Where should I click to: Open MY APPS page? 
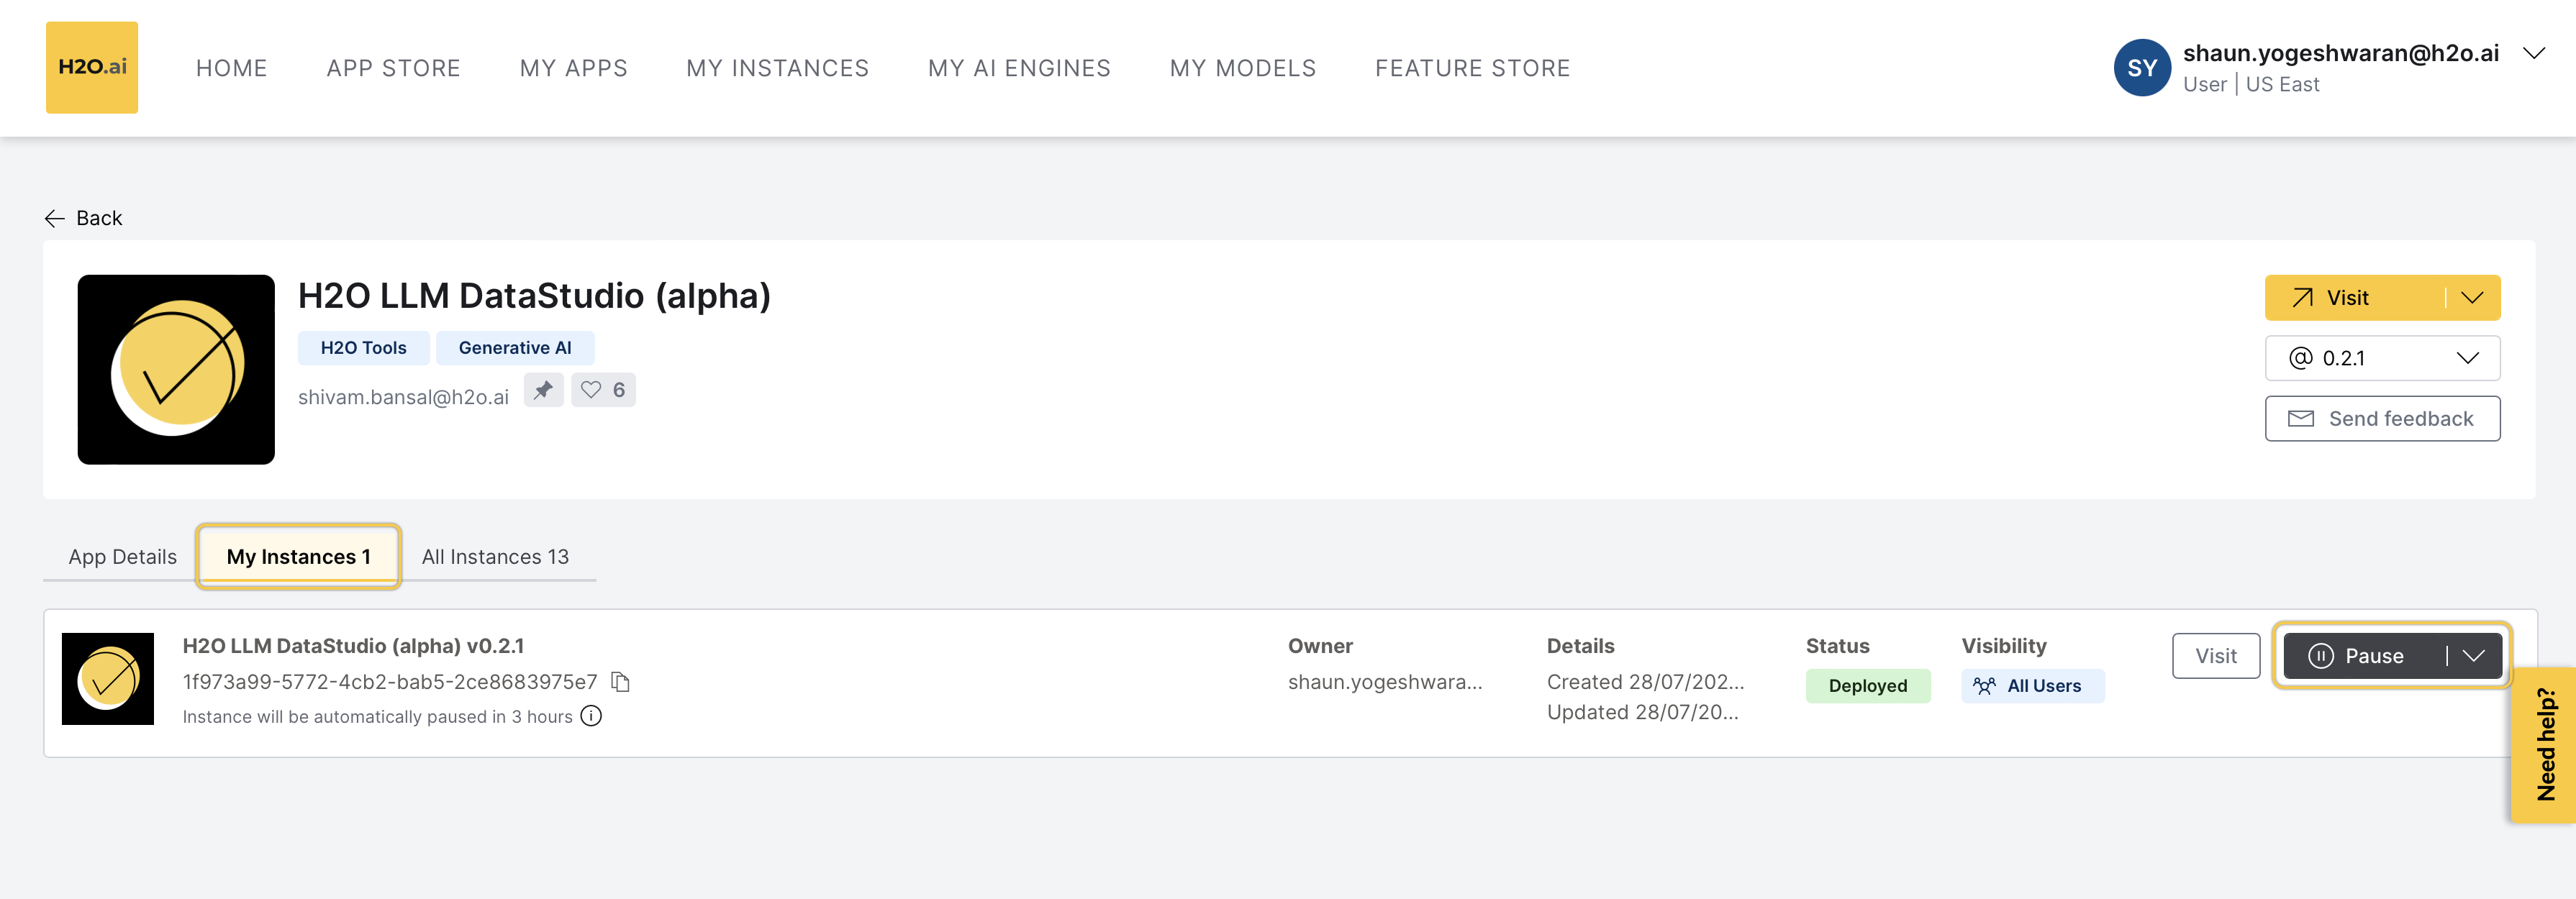coord(573,68)
